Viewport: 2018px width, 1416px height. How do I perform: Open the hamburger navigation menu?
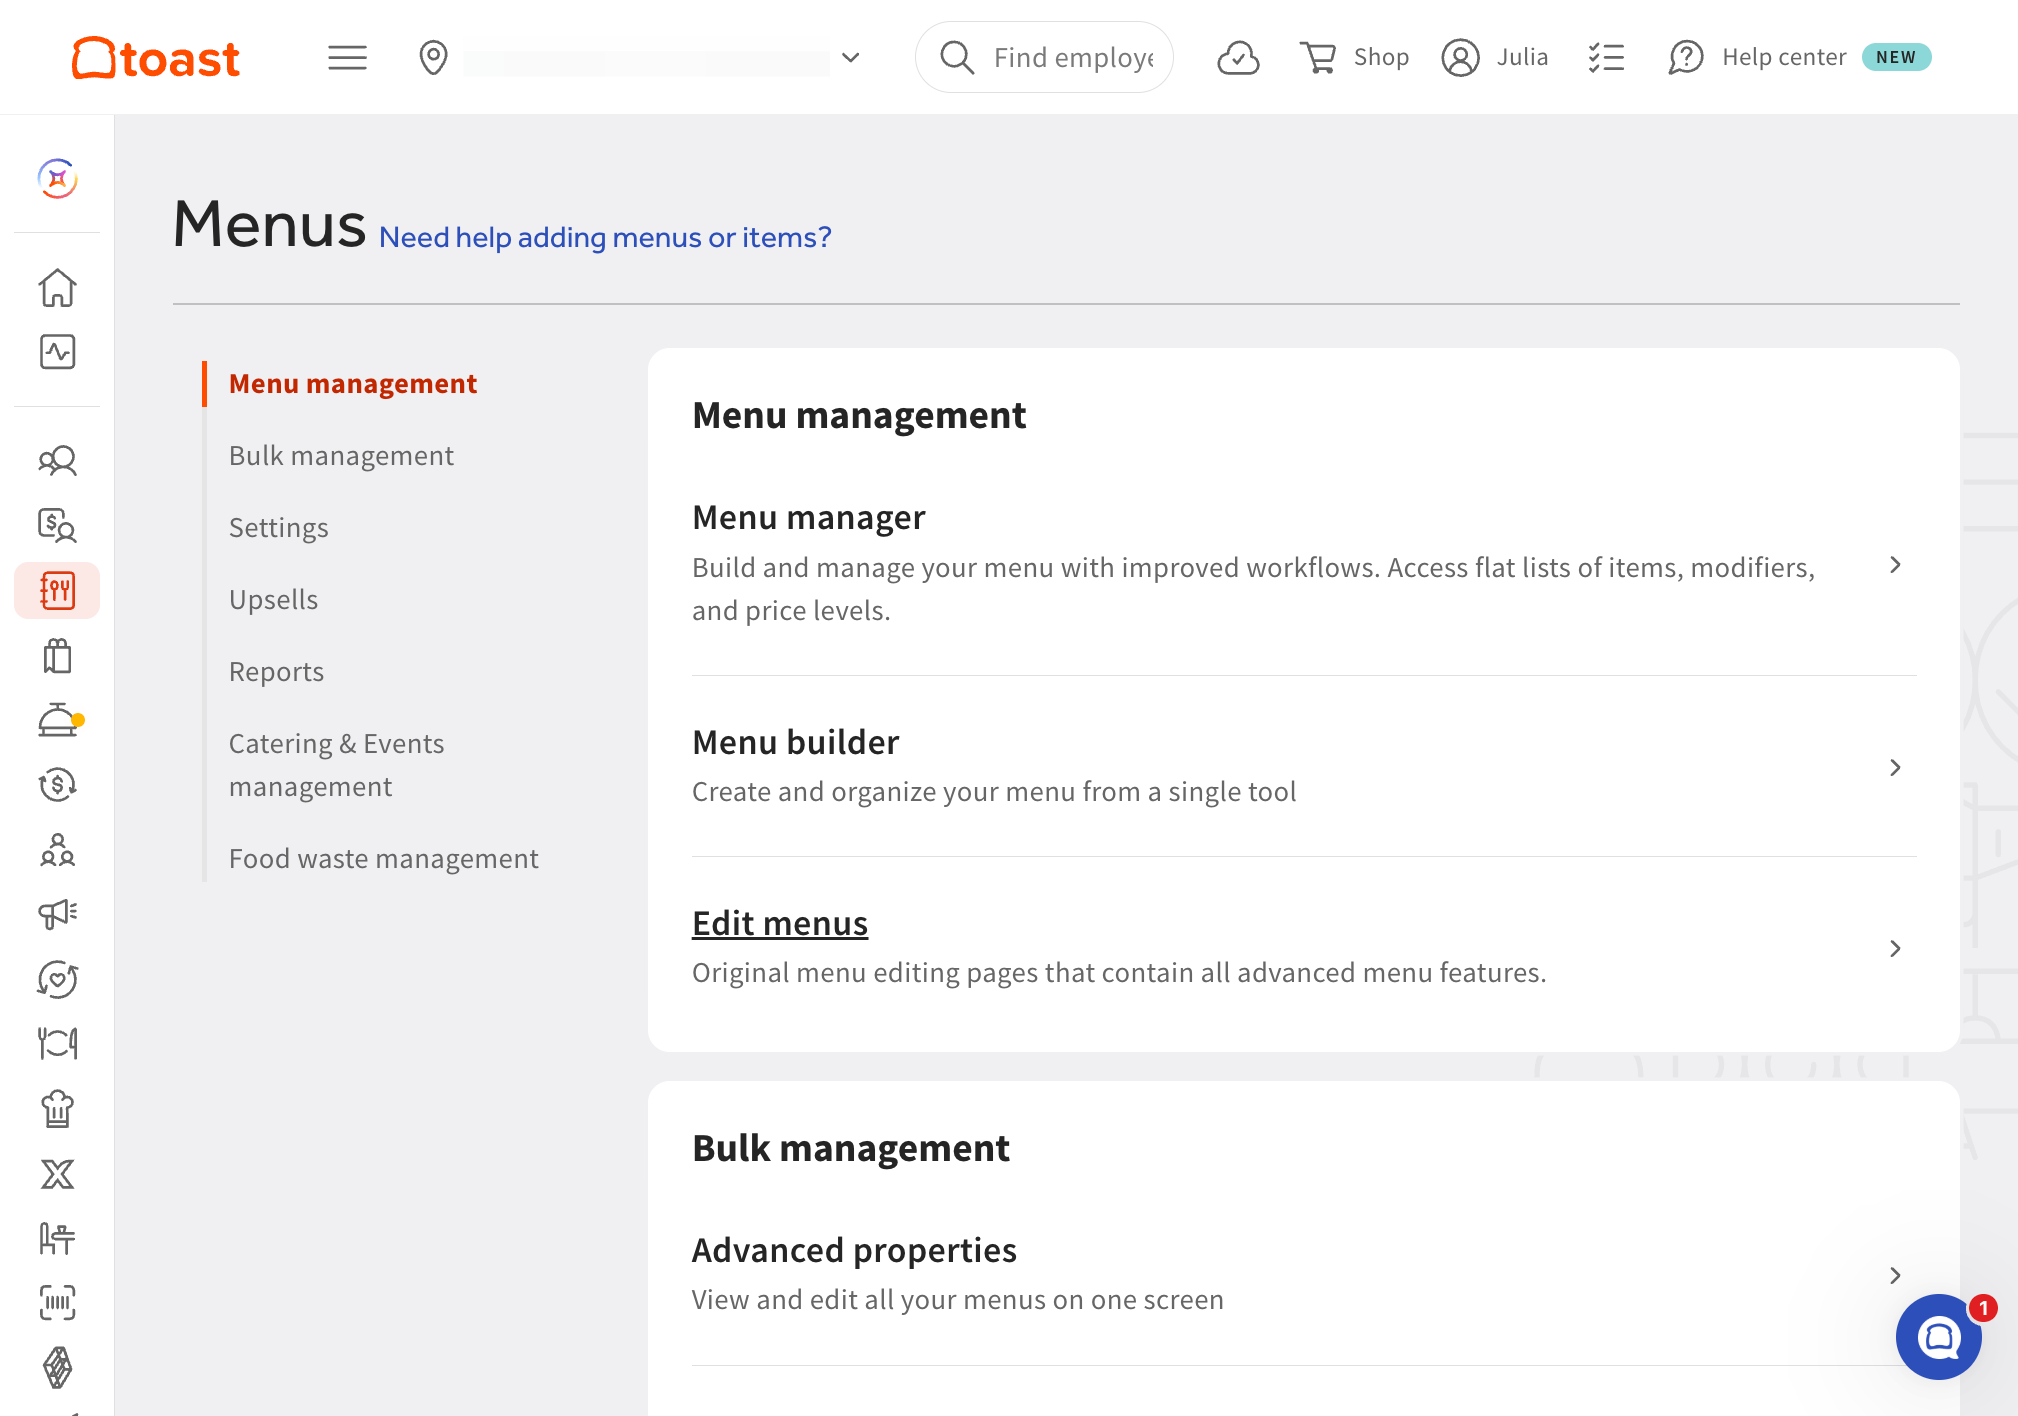pos(347,58)
